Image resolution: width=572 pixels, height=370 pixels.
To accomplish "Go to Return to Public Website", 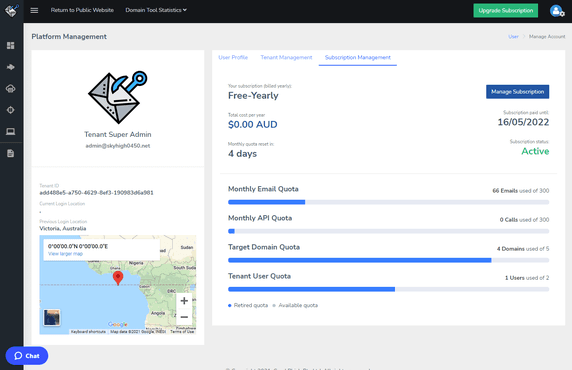I will 82,10.
